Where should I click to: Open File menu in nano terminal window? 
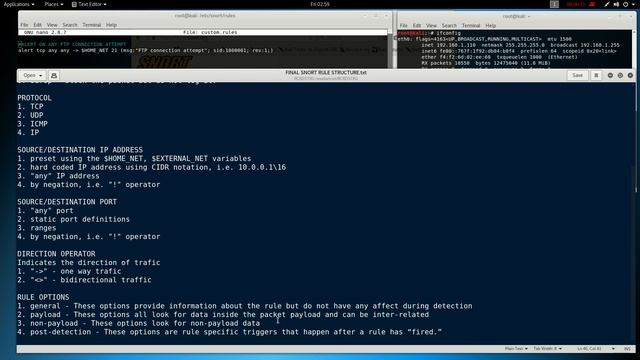(x=24, y=25)
